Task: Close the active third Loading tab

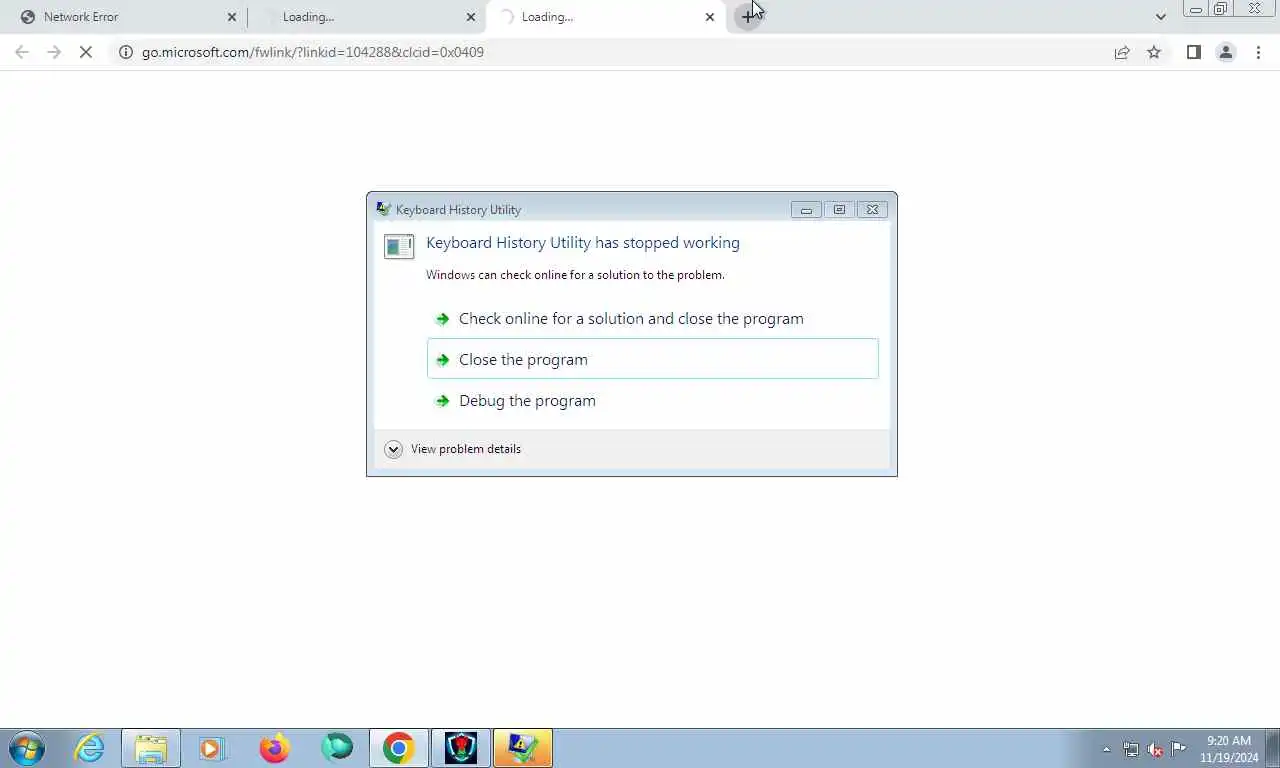Action: [x=710, y=17]
